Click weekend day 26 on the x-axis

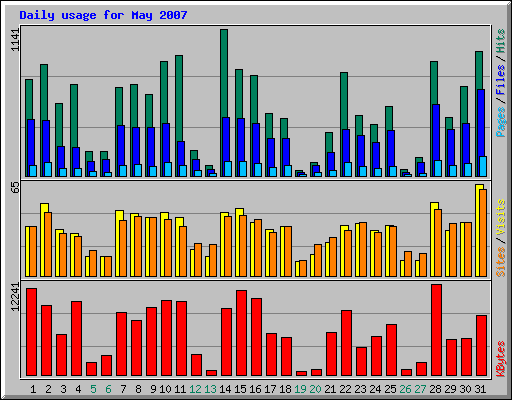405,389
